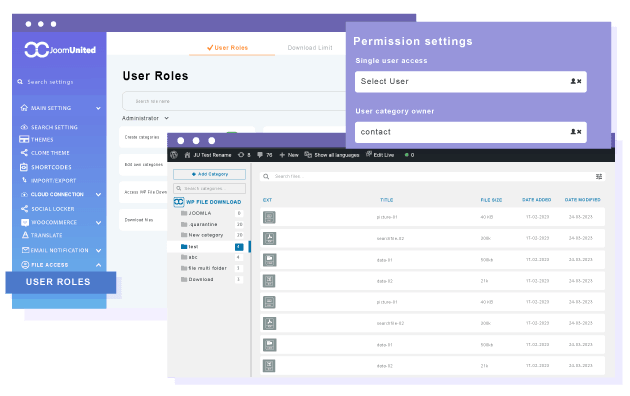Click the remove-user icon in contact field
The width and height of the screenshot is (630, 396).
[576, 132]
